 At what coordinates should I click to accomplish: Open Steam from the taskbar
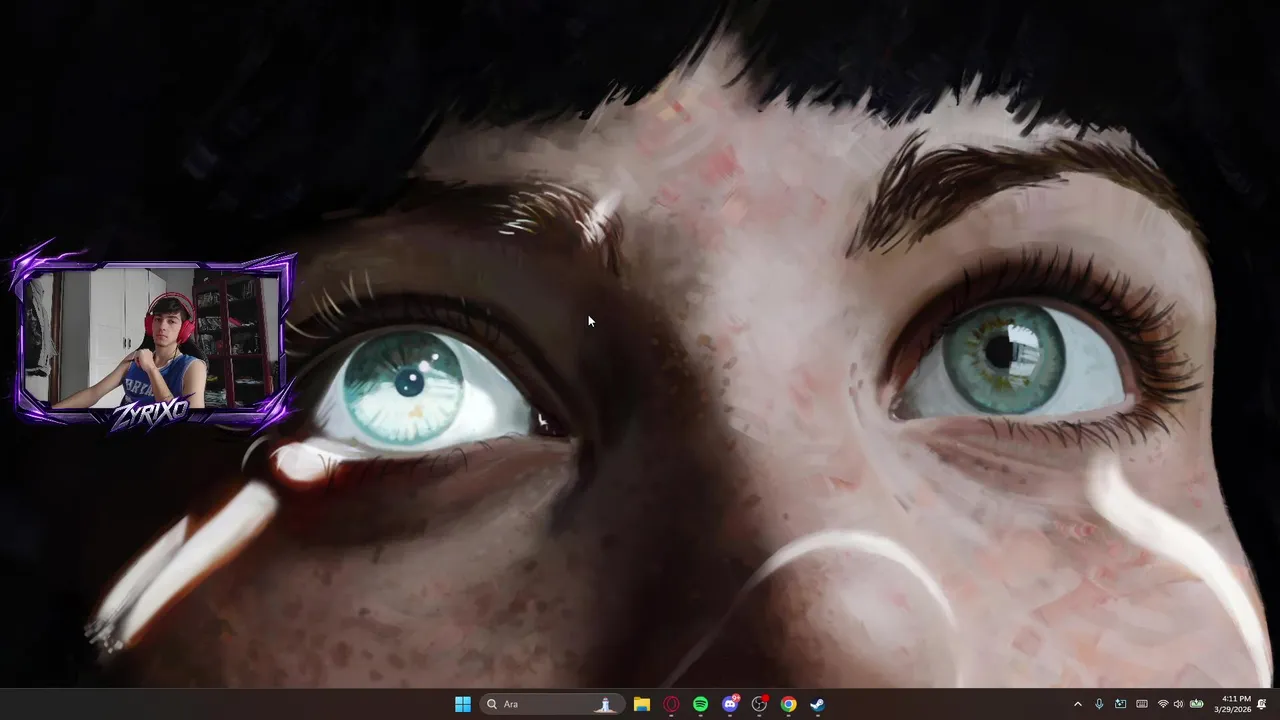click(x=817, y=704)
